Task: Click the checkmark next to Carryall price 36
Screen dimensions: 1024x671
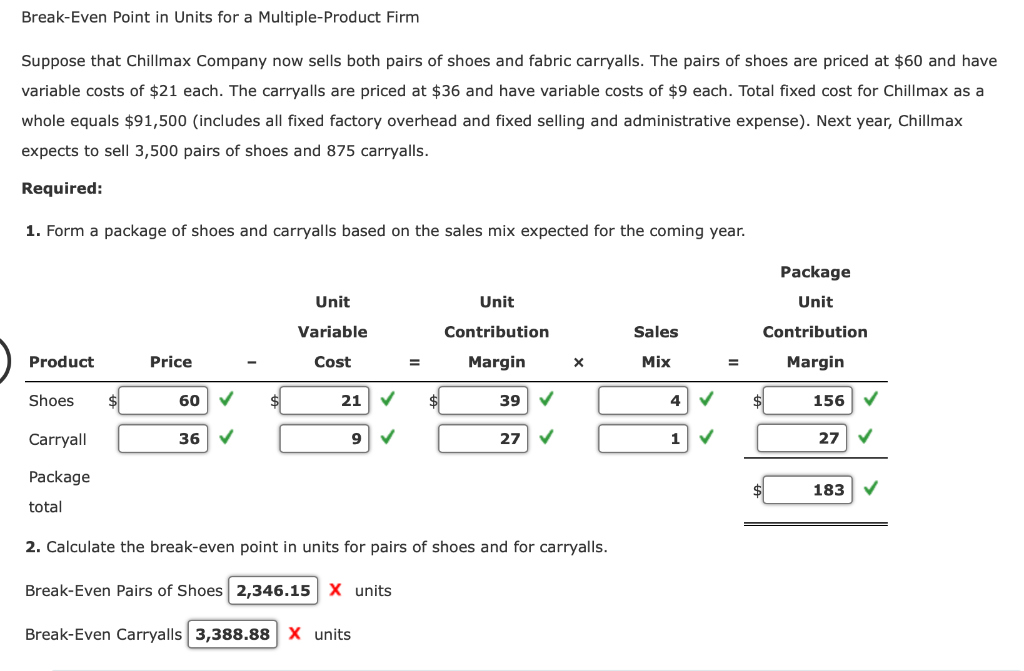Action: pos(225,438)
